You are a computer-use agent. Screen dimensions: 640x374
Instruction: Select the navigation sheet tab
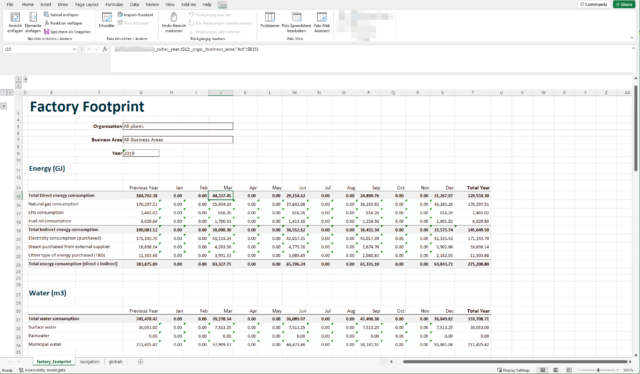click(x=90, y=362)
